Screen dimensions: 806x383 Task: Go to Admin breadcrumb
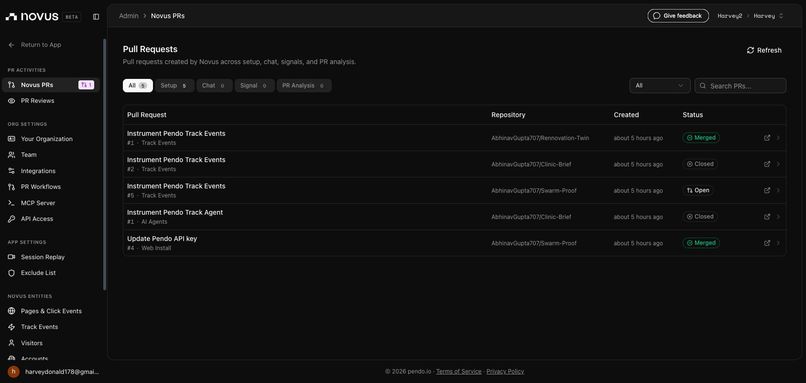pyautogui.click(x=129, y=16)
